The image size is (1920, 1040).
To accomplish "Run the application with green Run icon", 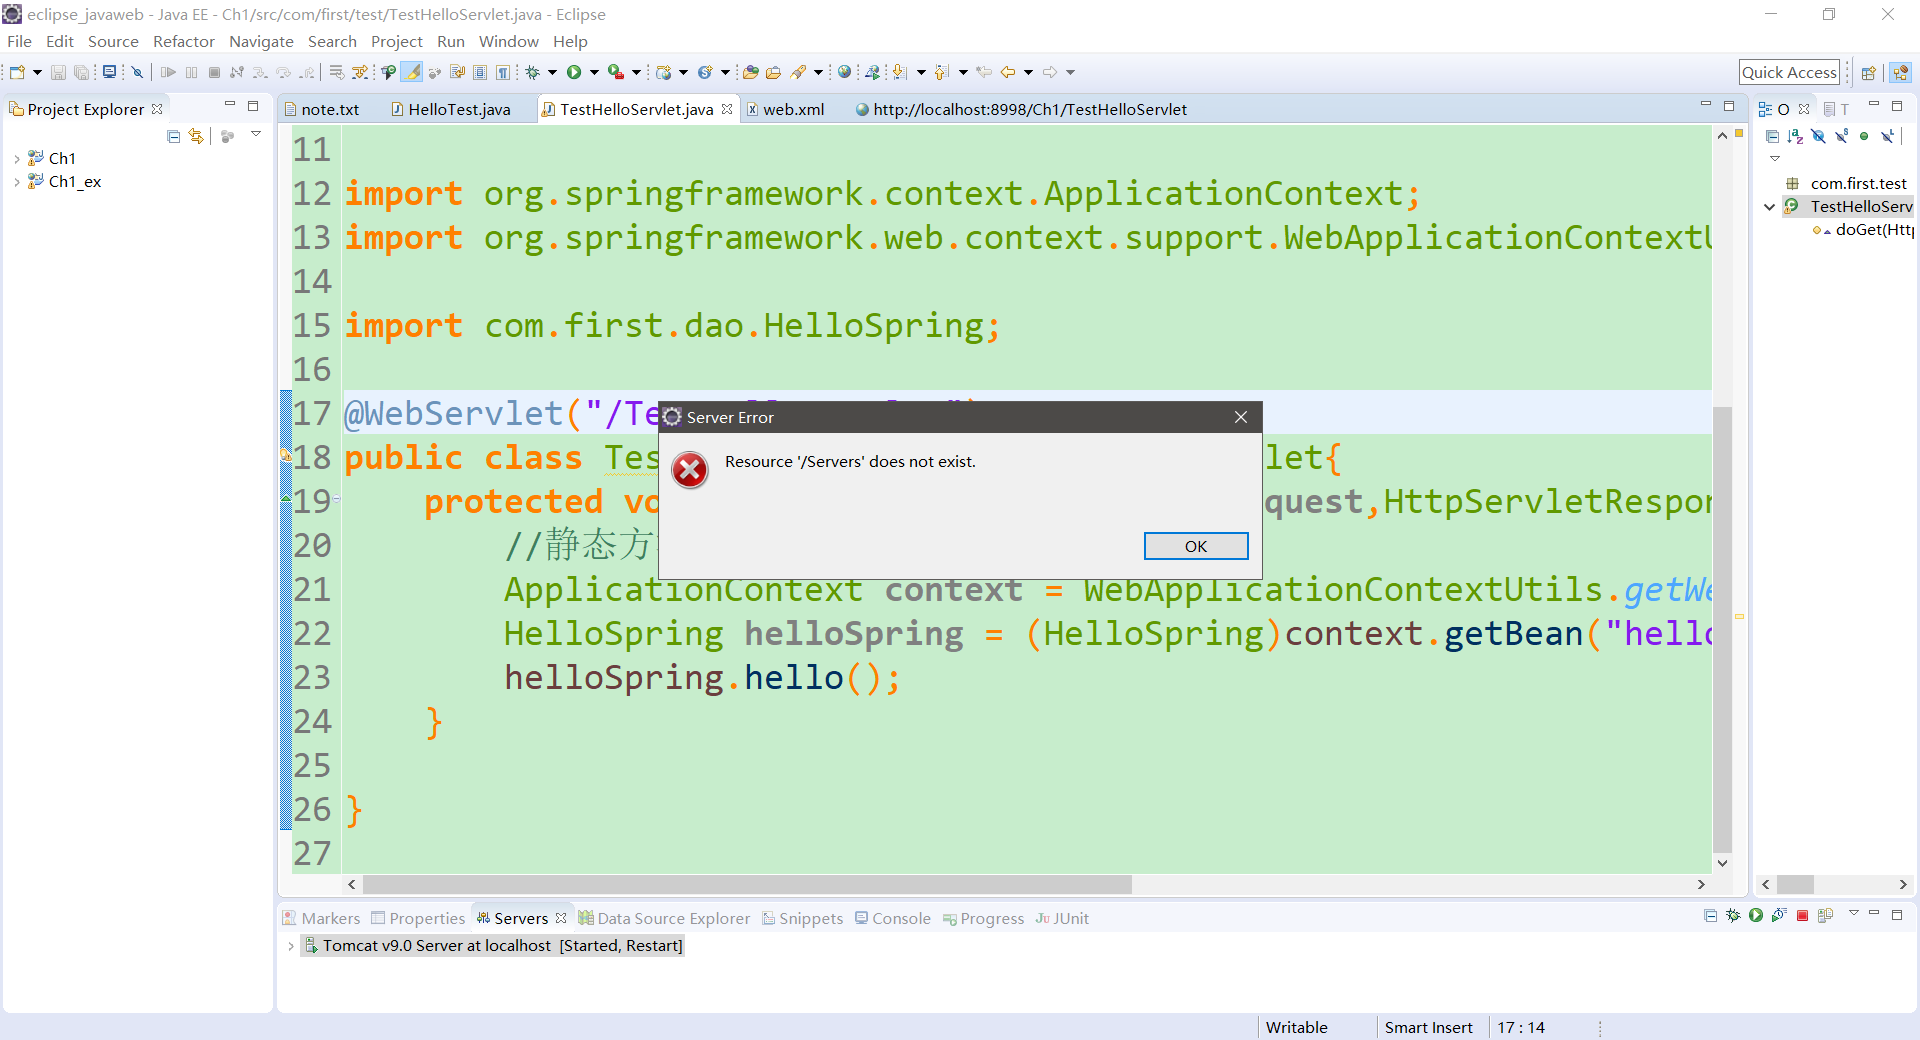I will click(x=573, y=72).
